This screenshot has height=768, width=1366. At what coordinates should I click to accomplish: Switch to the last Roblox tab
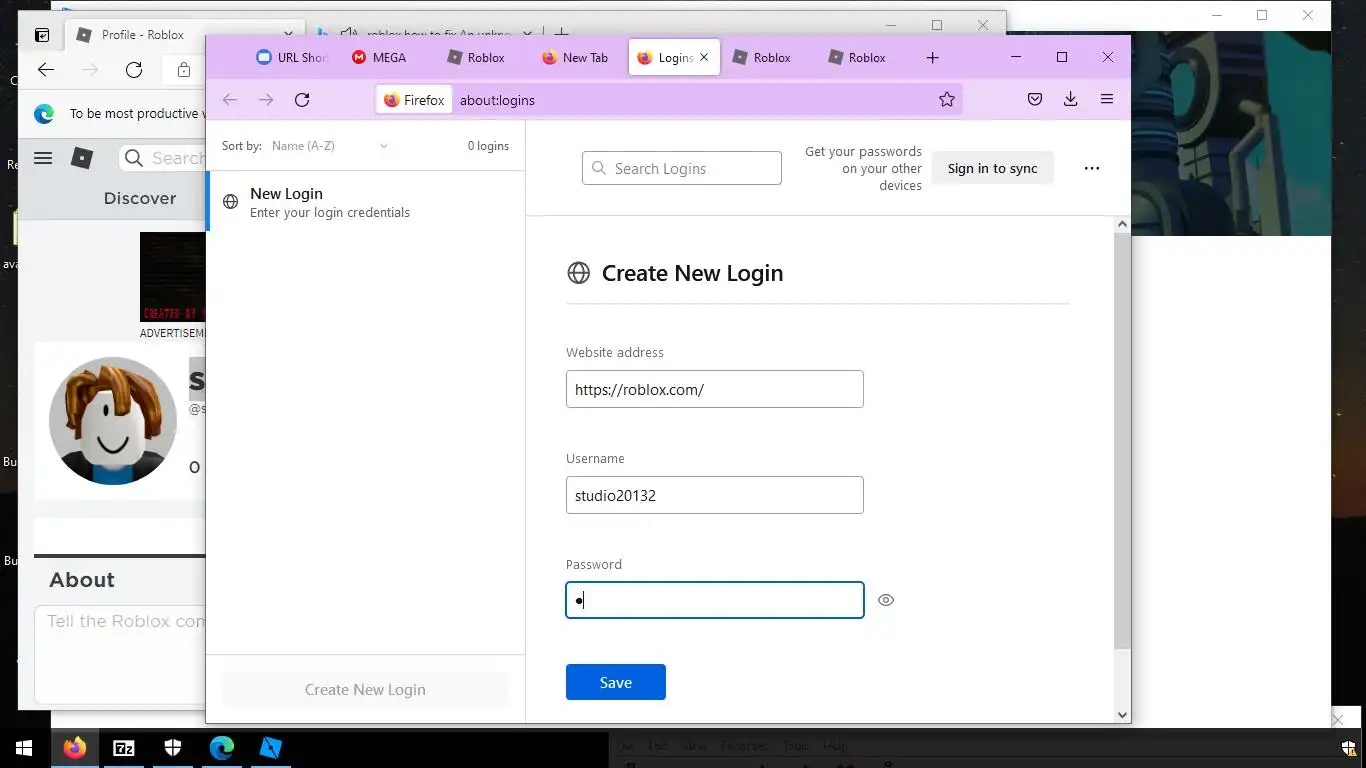(858, 58)
